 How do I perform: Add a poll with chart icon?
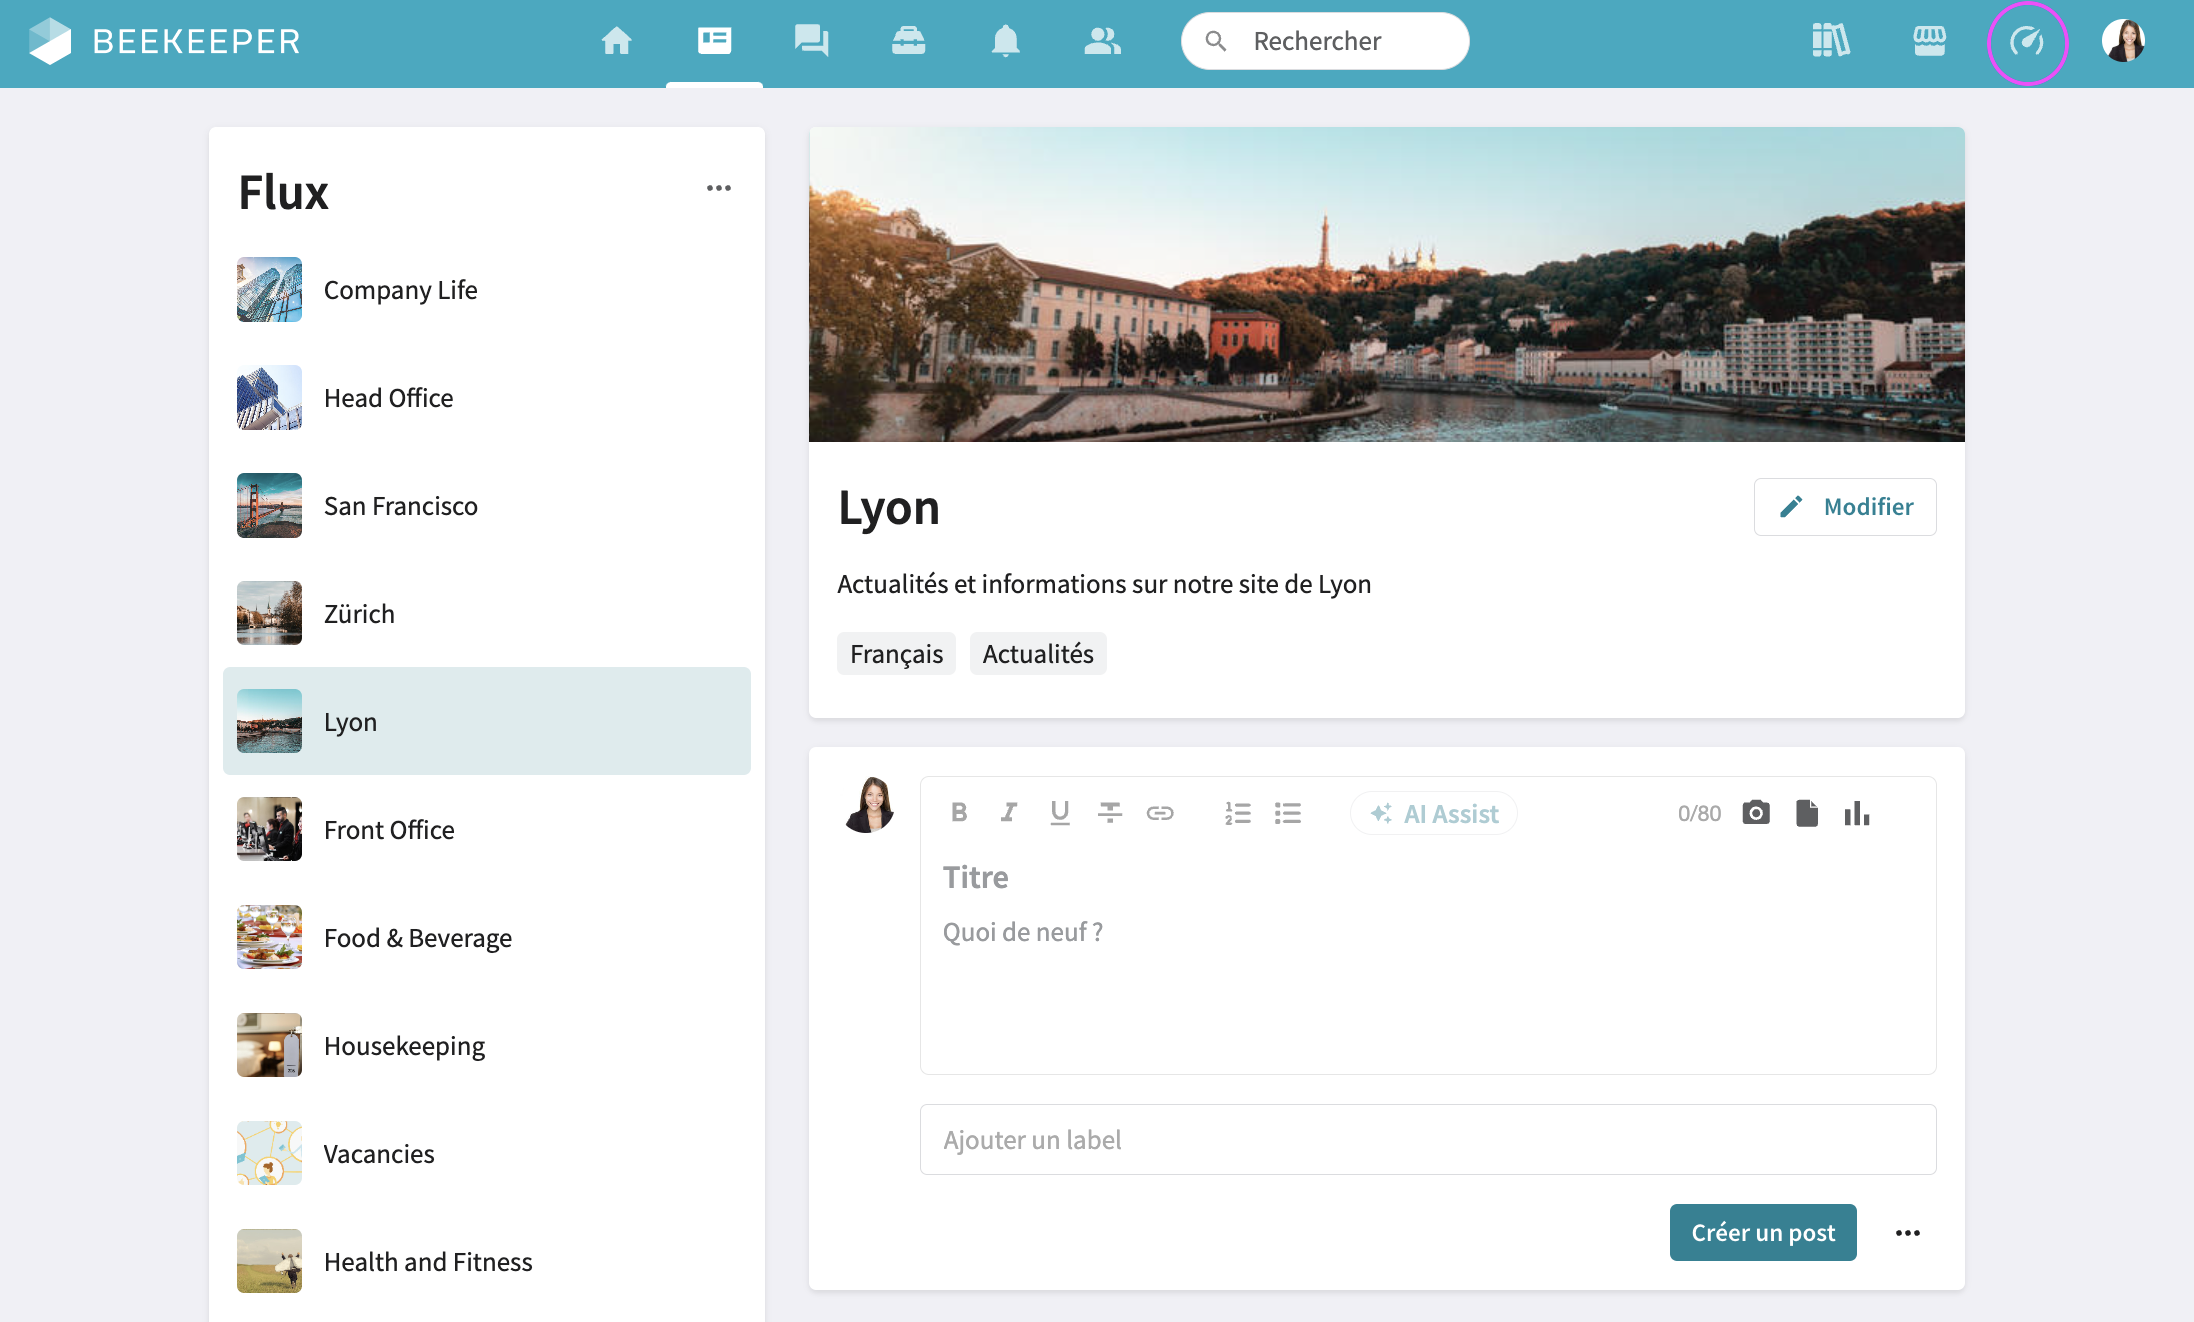click(x=1857, y=813)
